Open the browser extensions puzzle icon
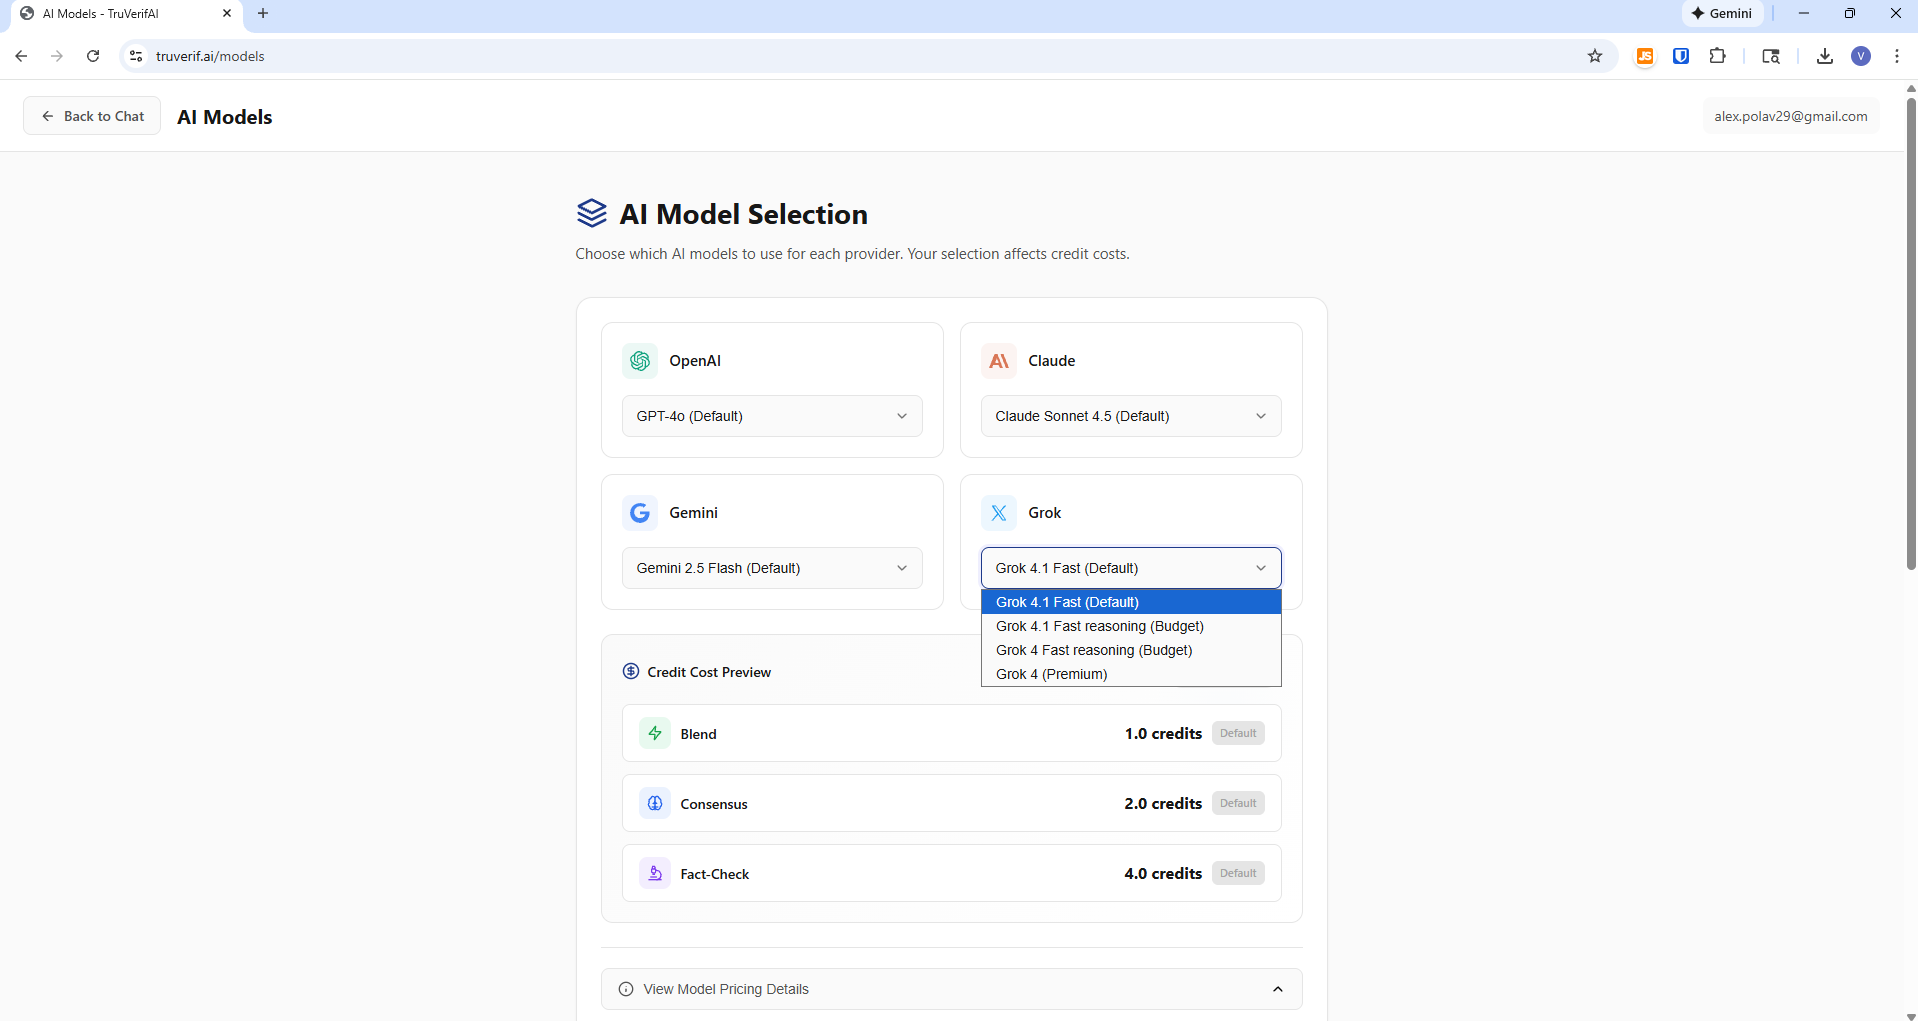This screenshot has width=1918, height=1021. click(1718, 56)
